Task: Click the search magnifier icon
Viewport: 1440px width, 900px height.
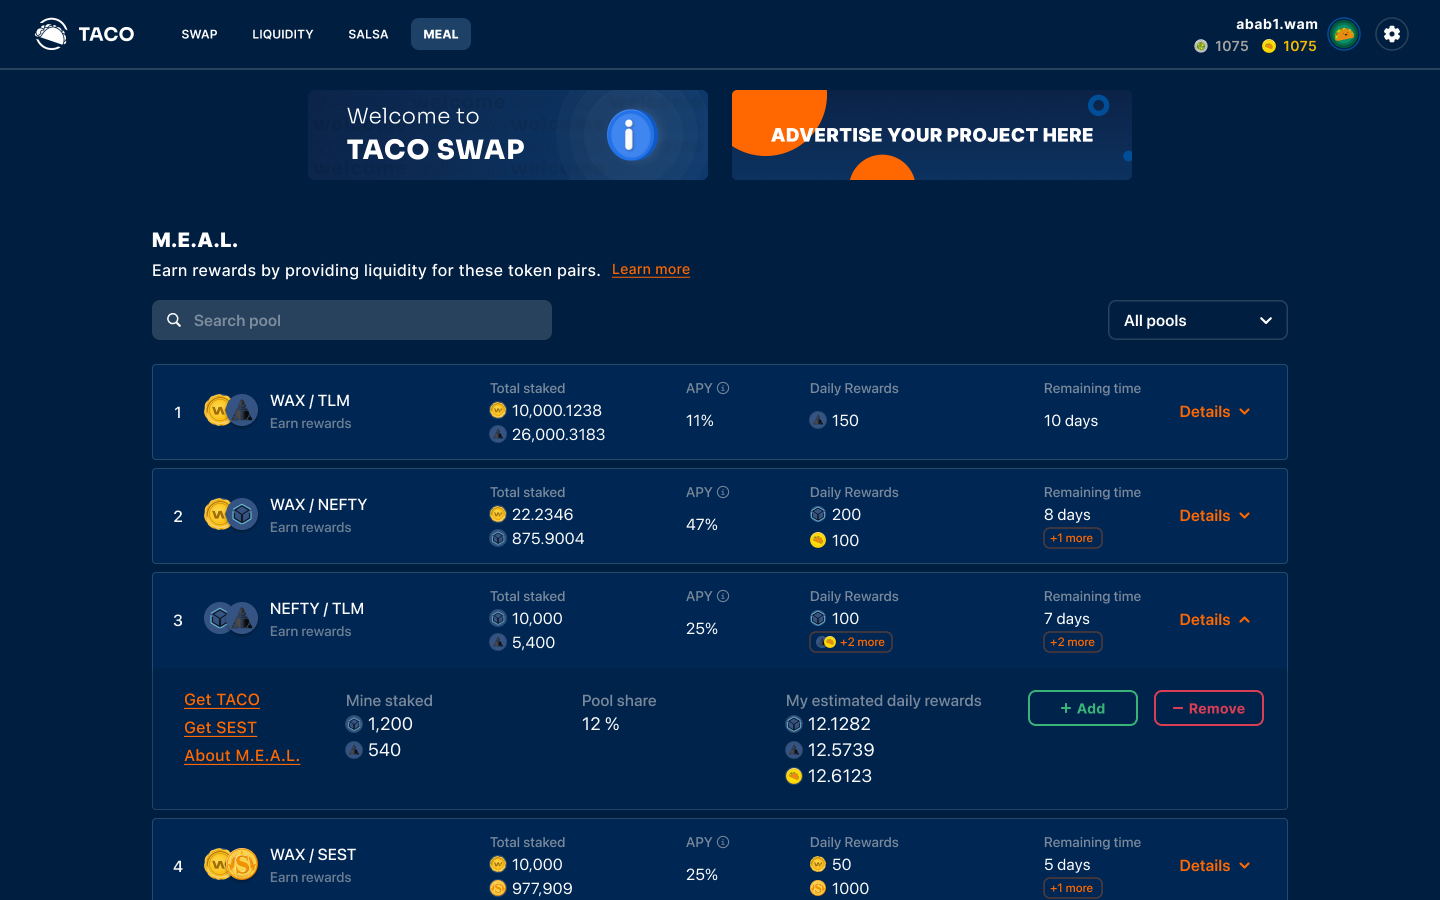Action: click(x=174, y=320)
